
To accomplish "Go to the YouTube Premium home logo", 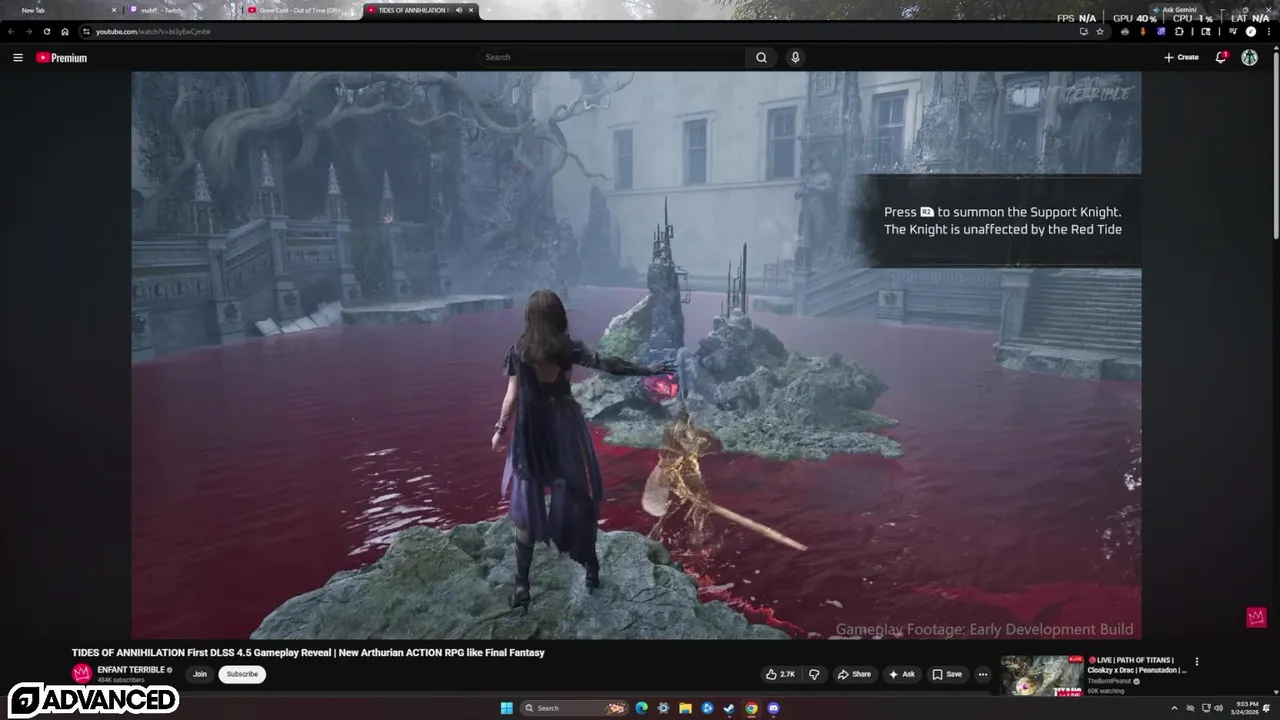I will pyautogui.click(x=62, y=58).
